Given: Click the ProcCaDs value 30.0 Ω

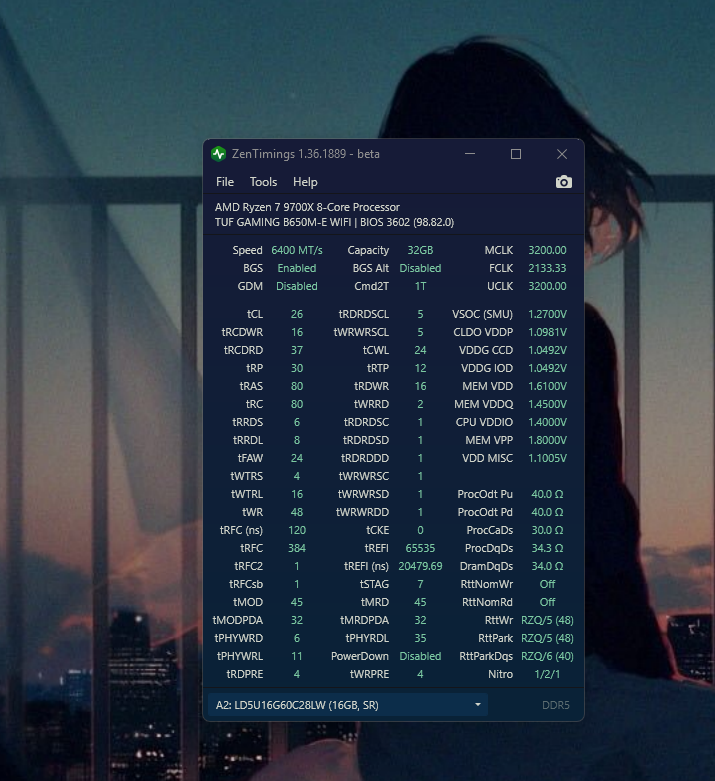Looking at the screenshot, I should click(547, 530).
